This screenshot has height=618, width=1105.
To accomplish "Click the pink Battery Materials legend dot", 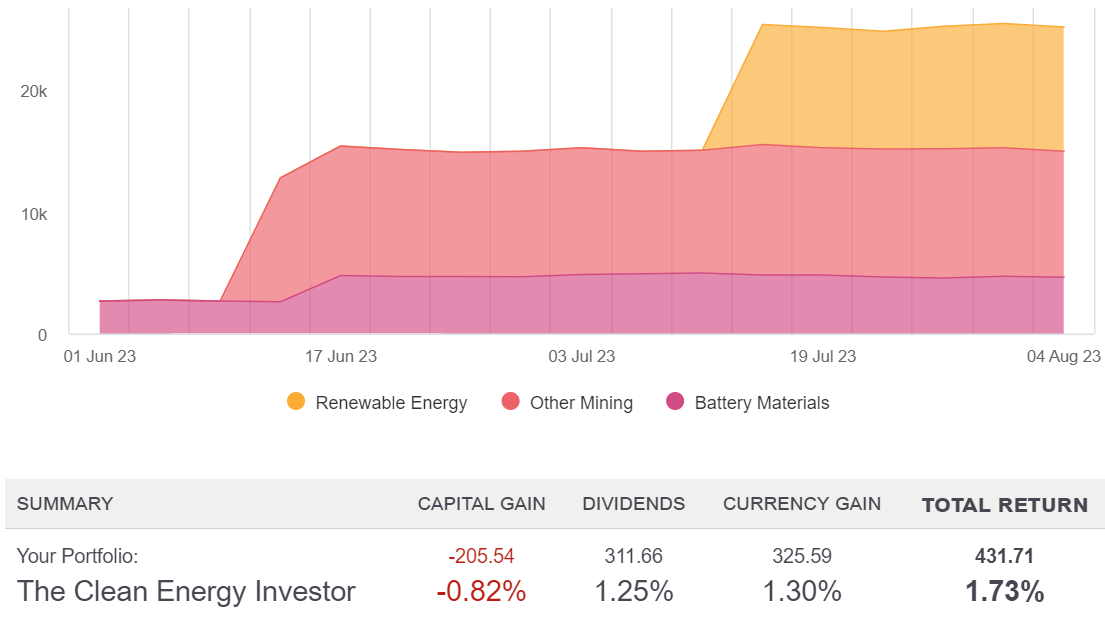I will pyautogui.click(x=675, y=402).
